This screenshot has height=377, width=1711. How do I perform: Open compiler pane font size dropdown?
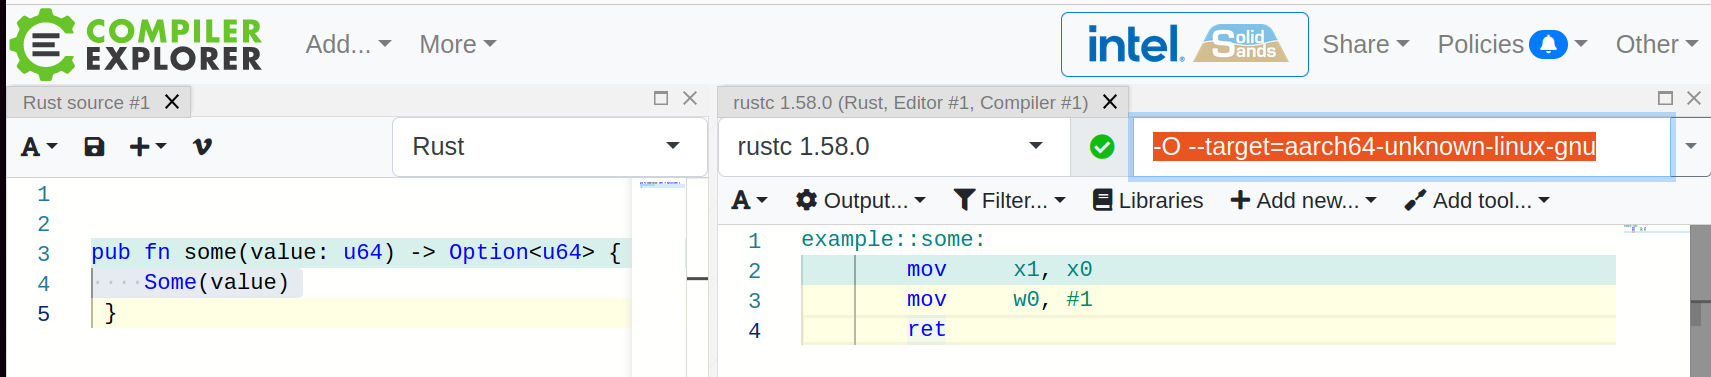coord(749,201)
